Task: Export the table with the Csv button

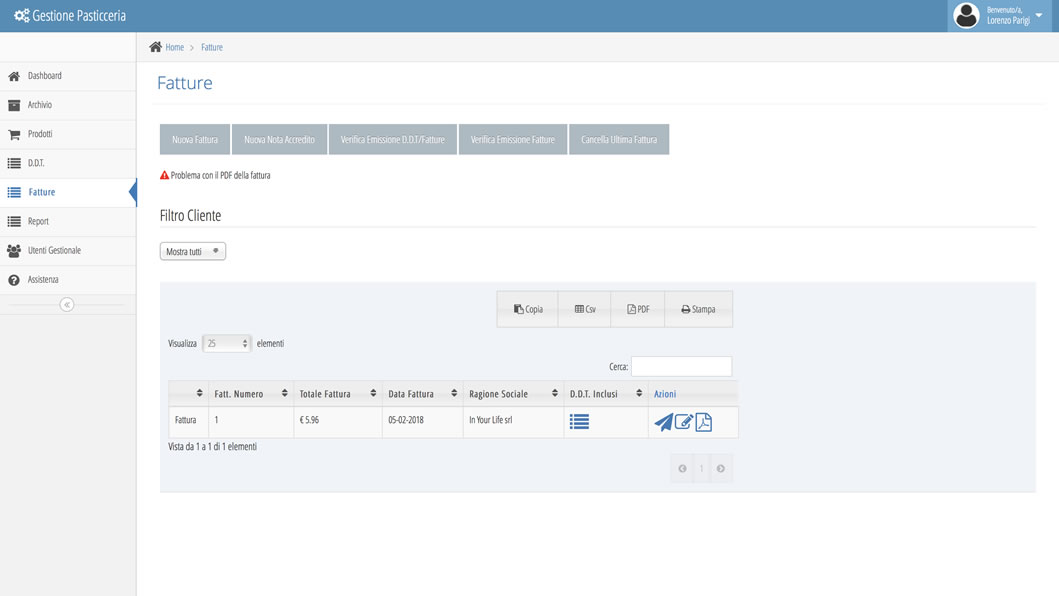Action: [585, 309]
